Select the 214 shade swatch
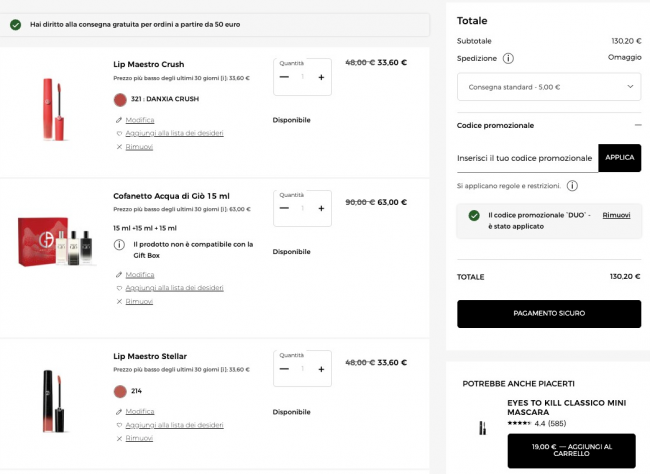 tap(120, 391)
